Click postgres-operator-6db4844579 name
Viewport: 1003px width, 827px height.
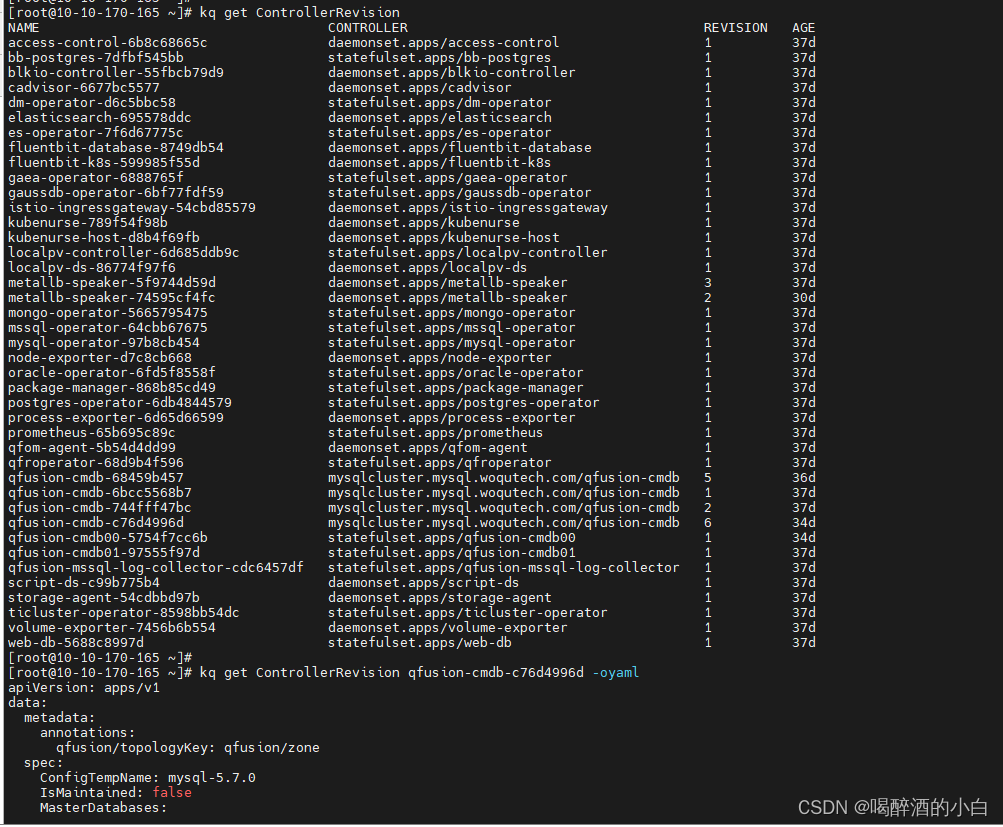(x=120, y=404)
